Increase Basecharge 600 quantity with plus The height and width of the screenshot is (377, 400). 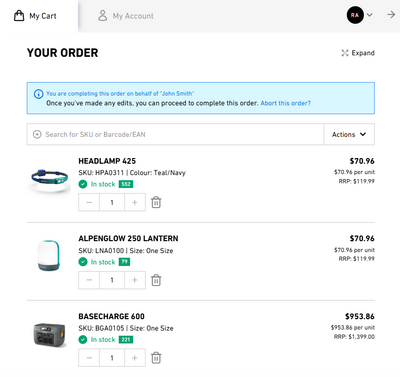tap(135, 358)
